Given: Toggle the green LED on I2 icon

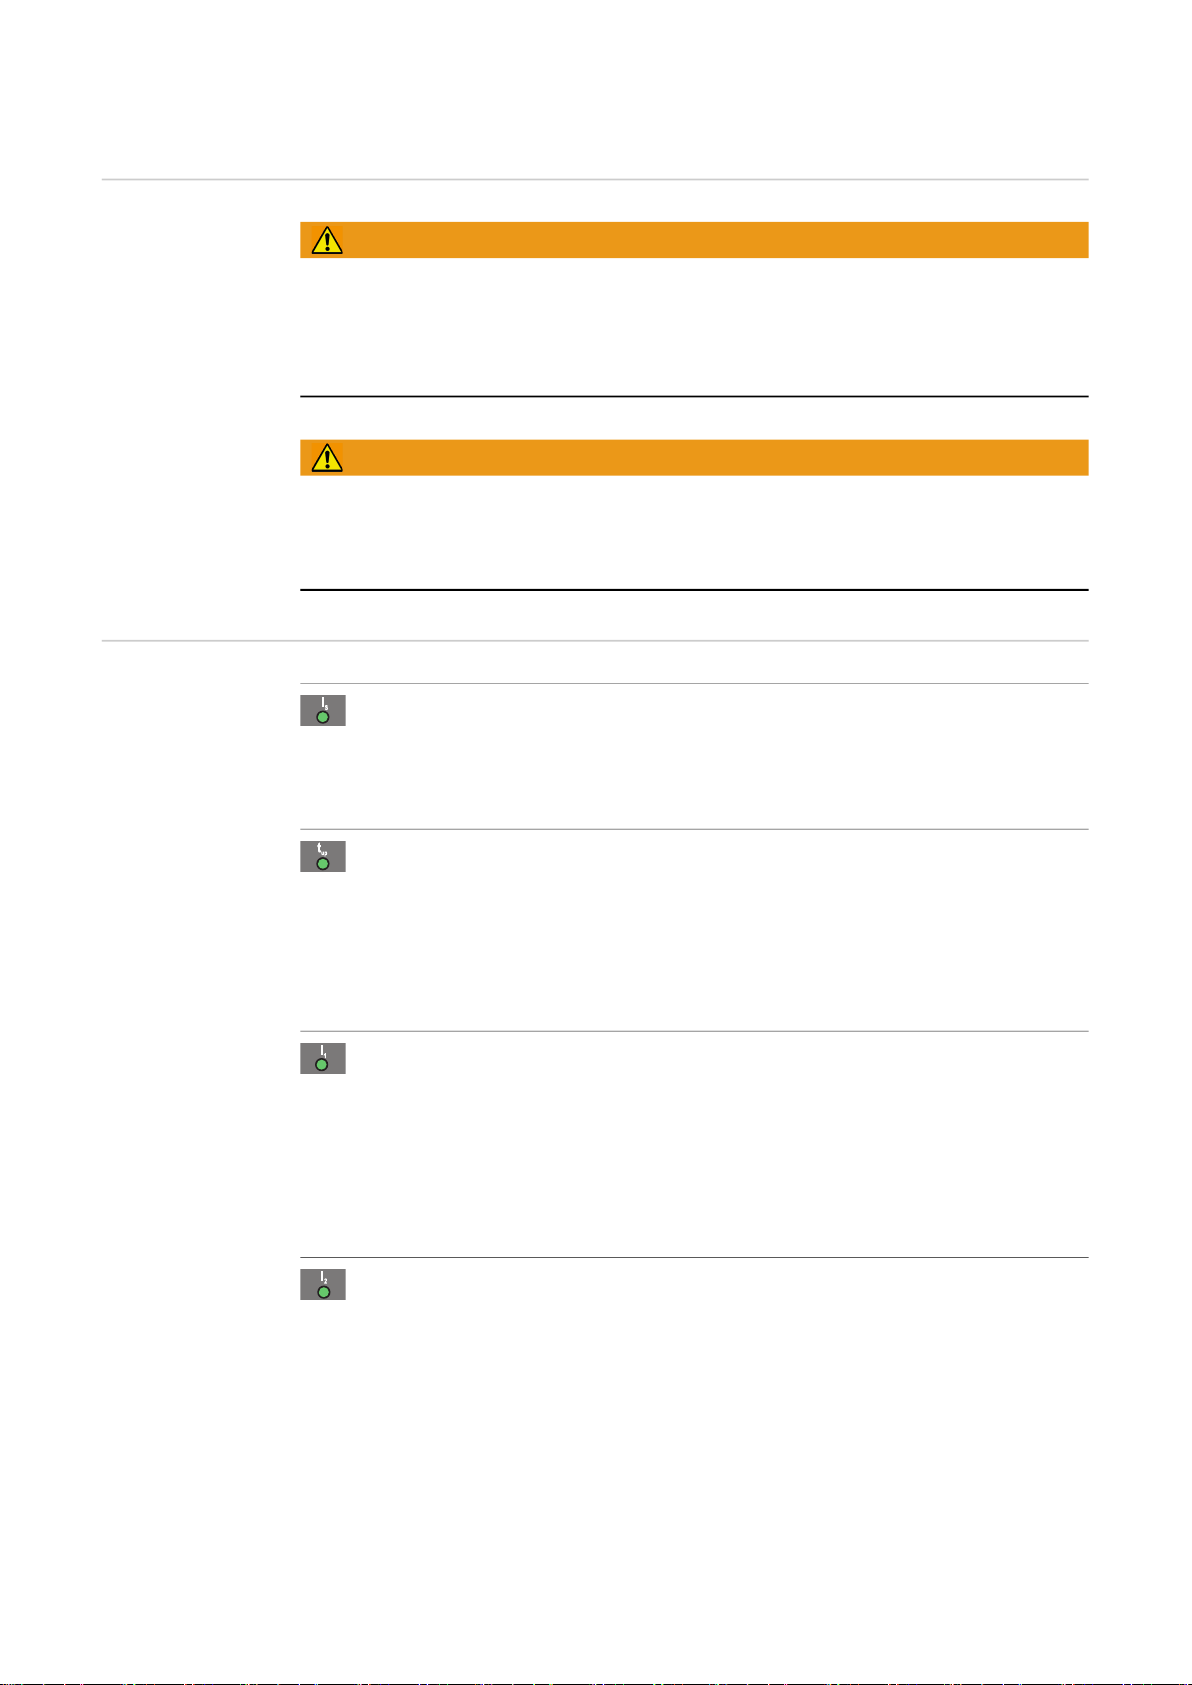Looking at the screenshot, I should pos(323,1291).
